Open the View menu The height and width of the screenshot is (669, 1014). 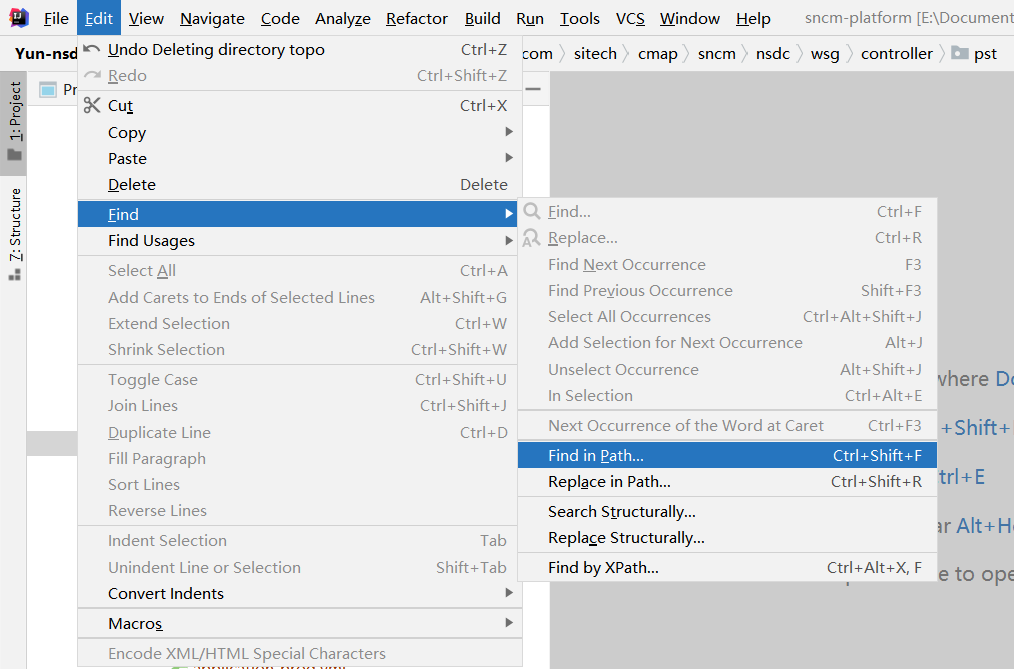(146, 19)
